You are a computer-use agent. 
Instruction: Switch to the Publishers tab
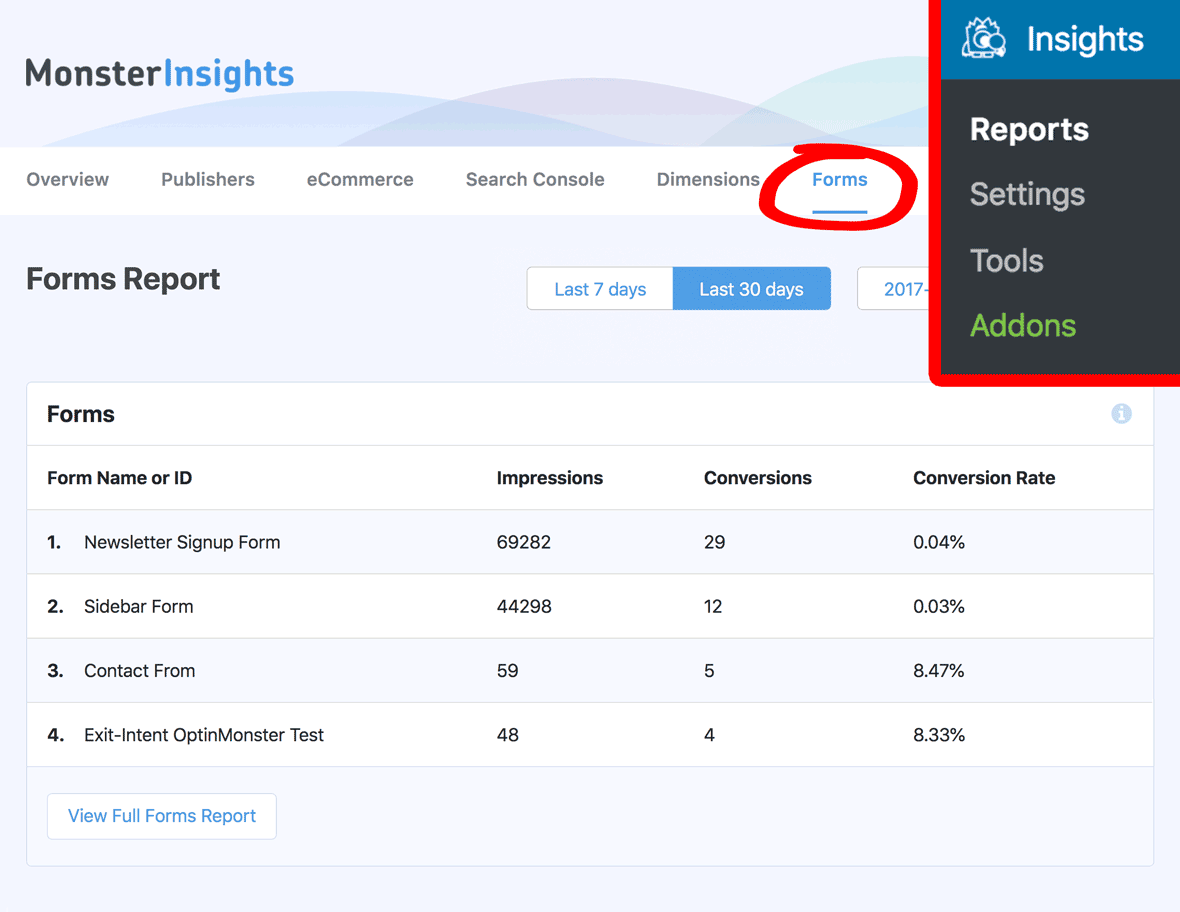(x=207, y=180)
